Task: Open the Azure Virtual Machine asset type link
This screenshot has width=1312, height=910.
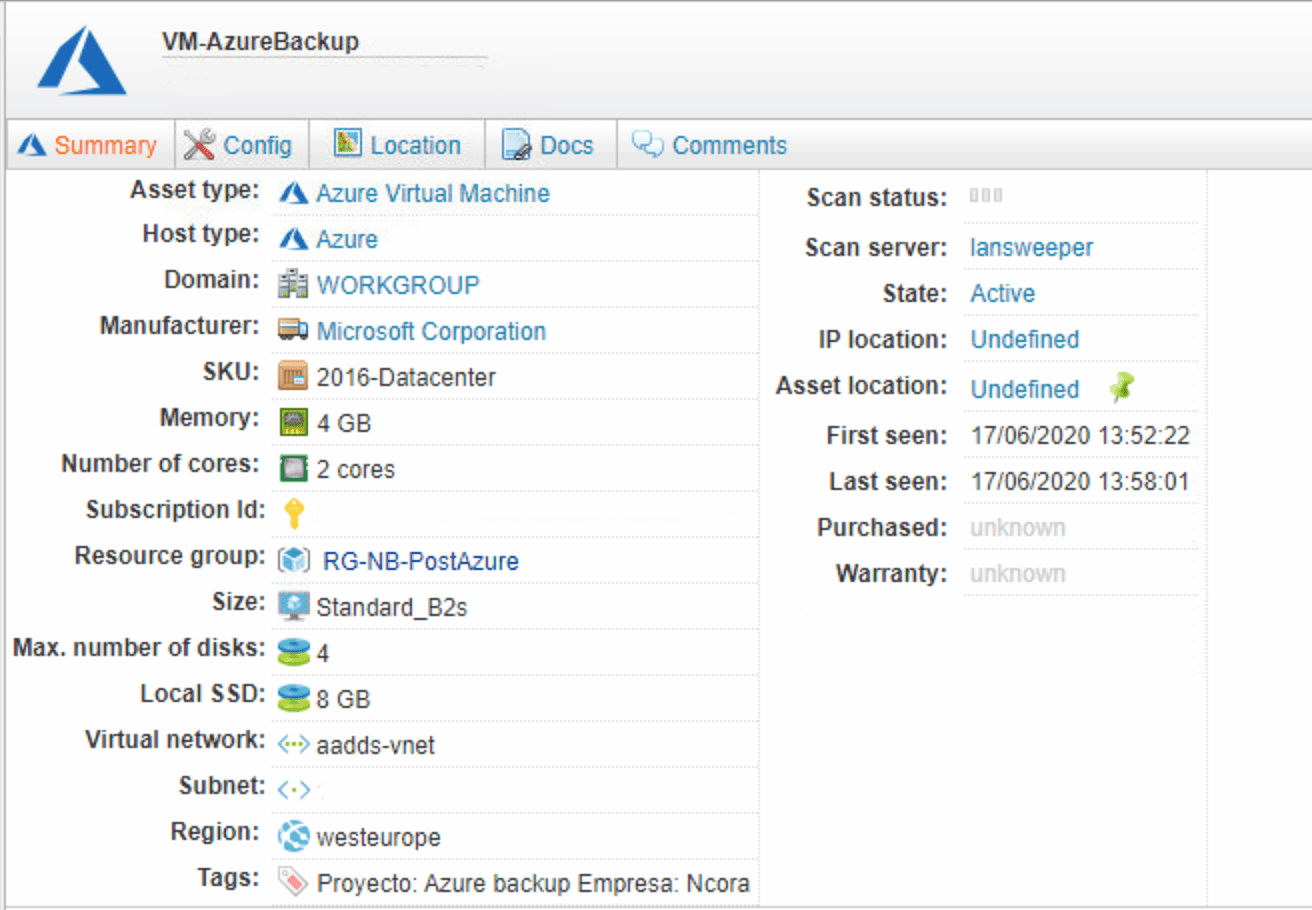Action: [433, 193]
